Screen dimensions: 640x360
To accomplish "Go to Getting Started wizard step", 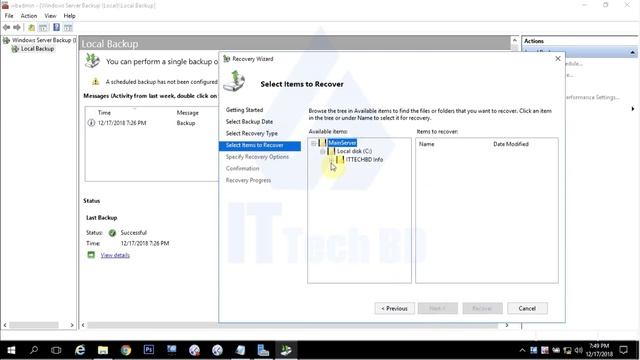I will 244,110.
